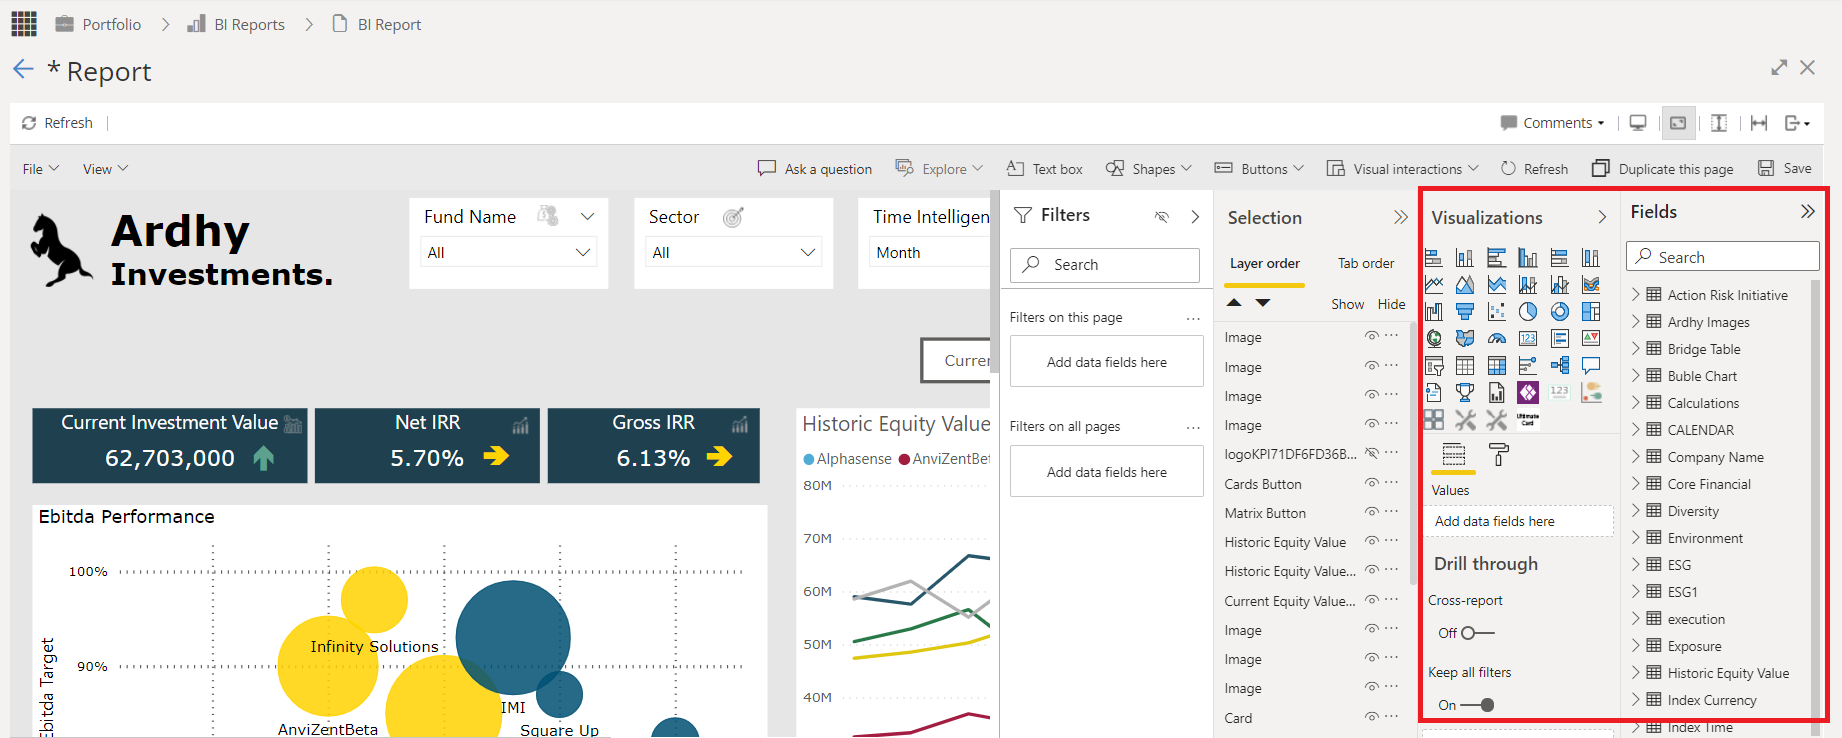Toggle Cross-report drill through switch

[x=1477, y=633]
